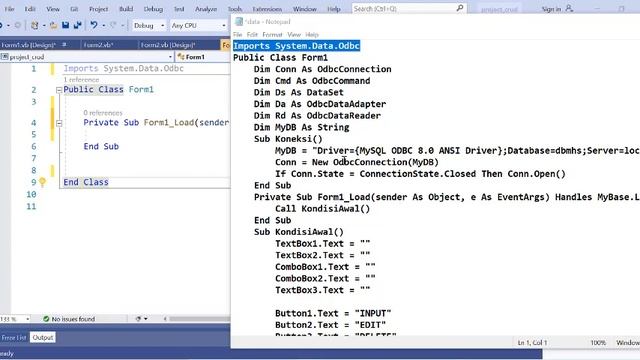Screen dimensions: 640x360
Task: Switch to Output tab
Action: click(43, 338)
